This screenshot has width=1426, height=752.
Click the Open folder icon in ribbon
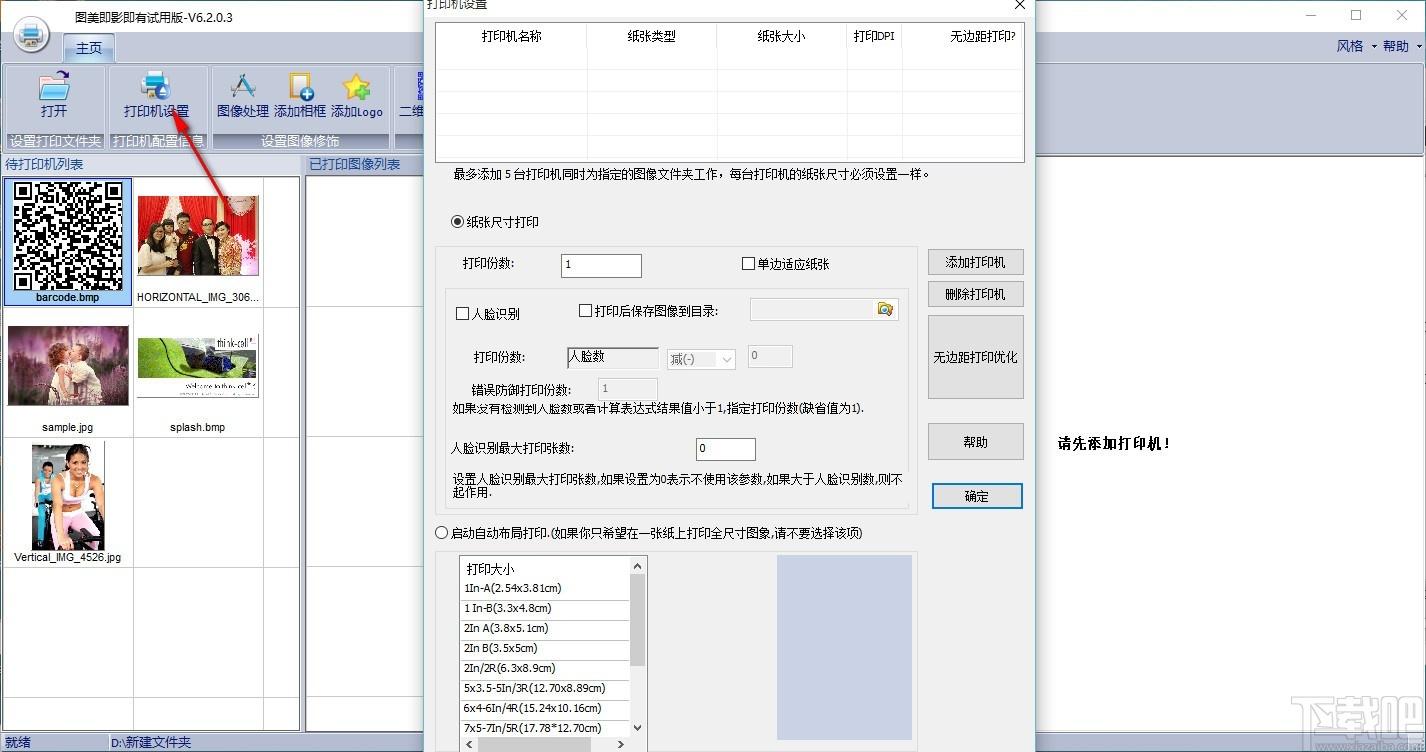point(54,88)
